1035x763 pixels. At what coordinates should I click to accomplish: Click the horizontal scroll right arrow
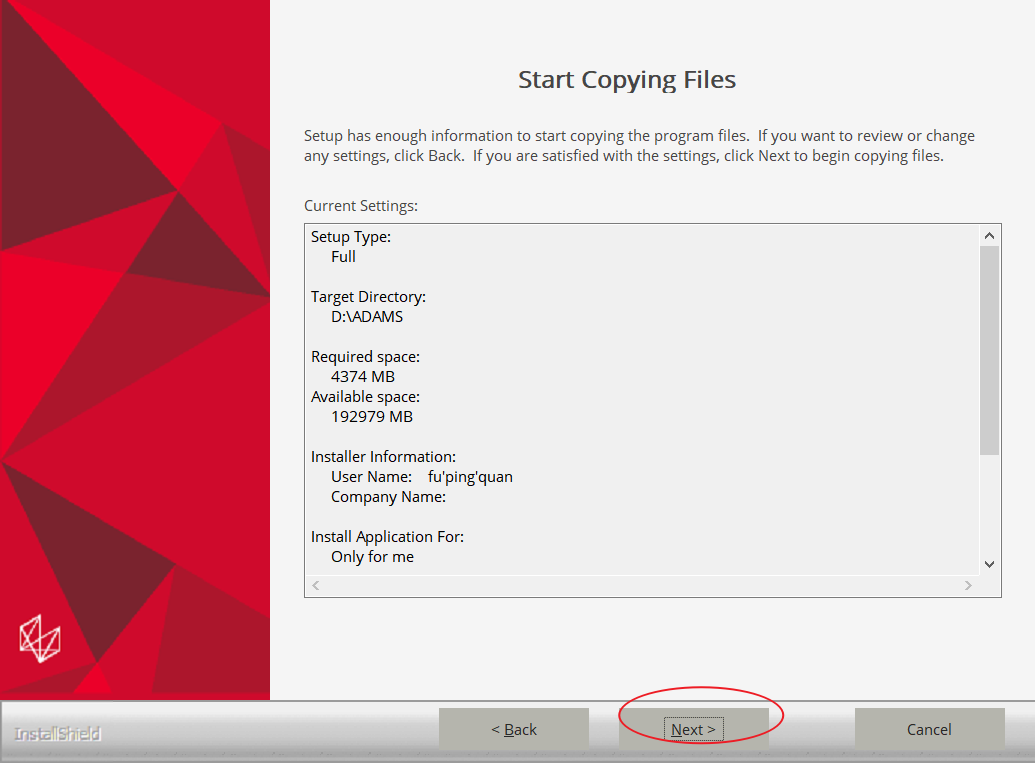pyautogui.click(x=968, y=585)
